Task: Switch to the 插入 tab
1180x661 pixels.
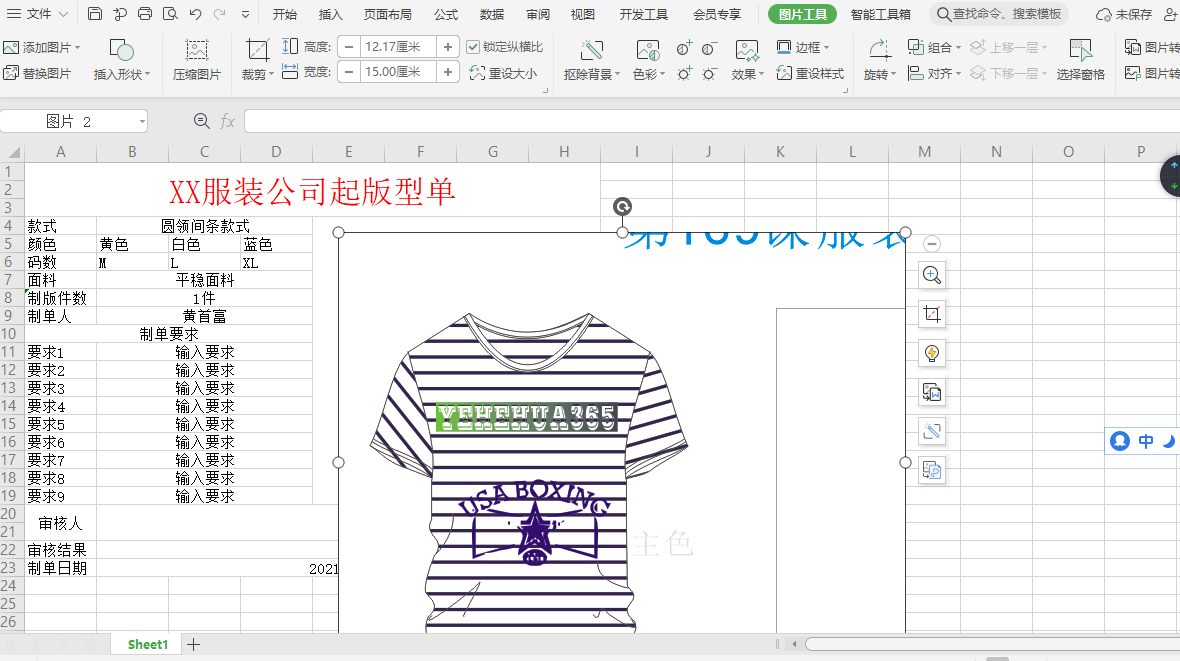Action: [x=330, y=14]
